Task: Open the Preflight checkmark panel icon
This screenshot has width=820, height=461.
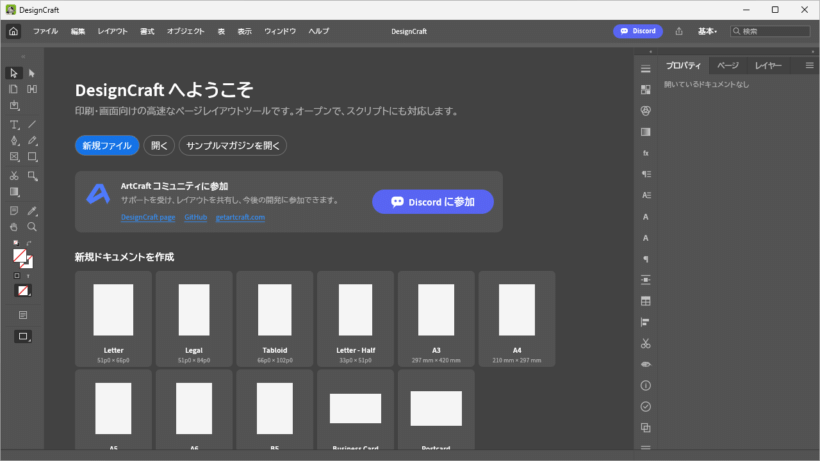Action: 646,407
